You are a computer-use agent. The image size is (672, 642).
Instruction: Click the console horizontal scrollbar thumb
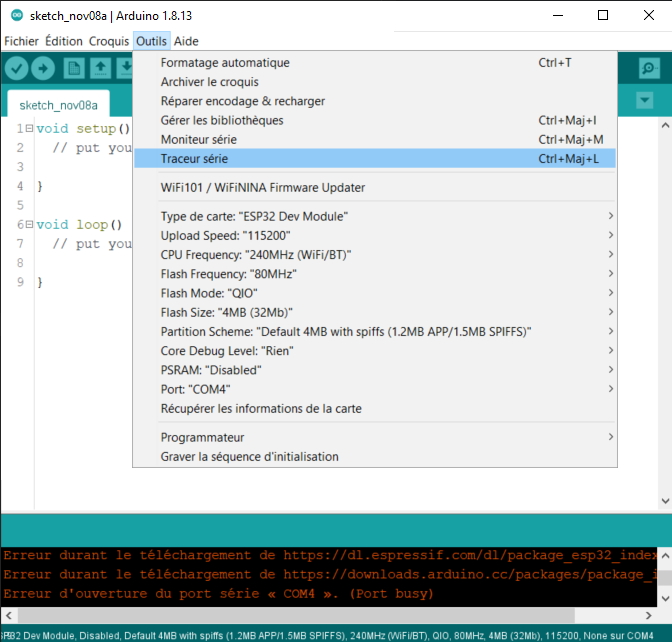coord(296,616)
